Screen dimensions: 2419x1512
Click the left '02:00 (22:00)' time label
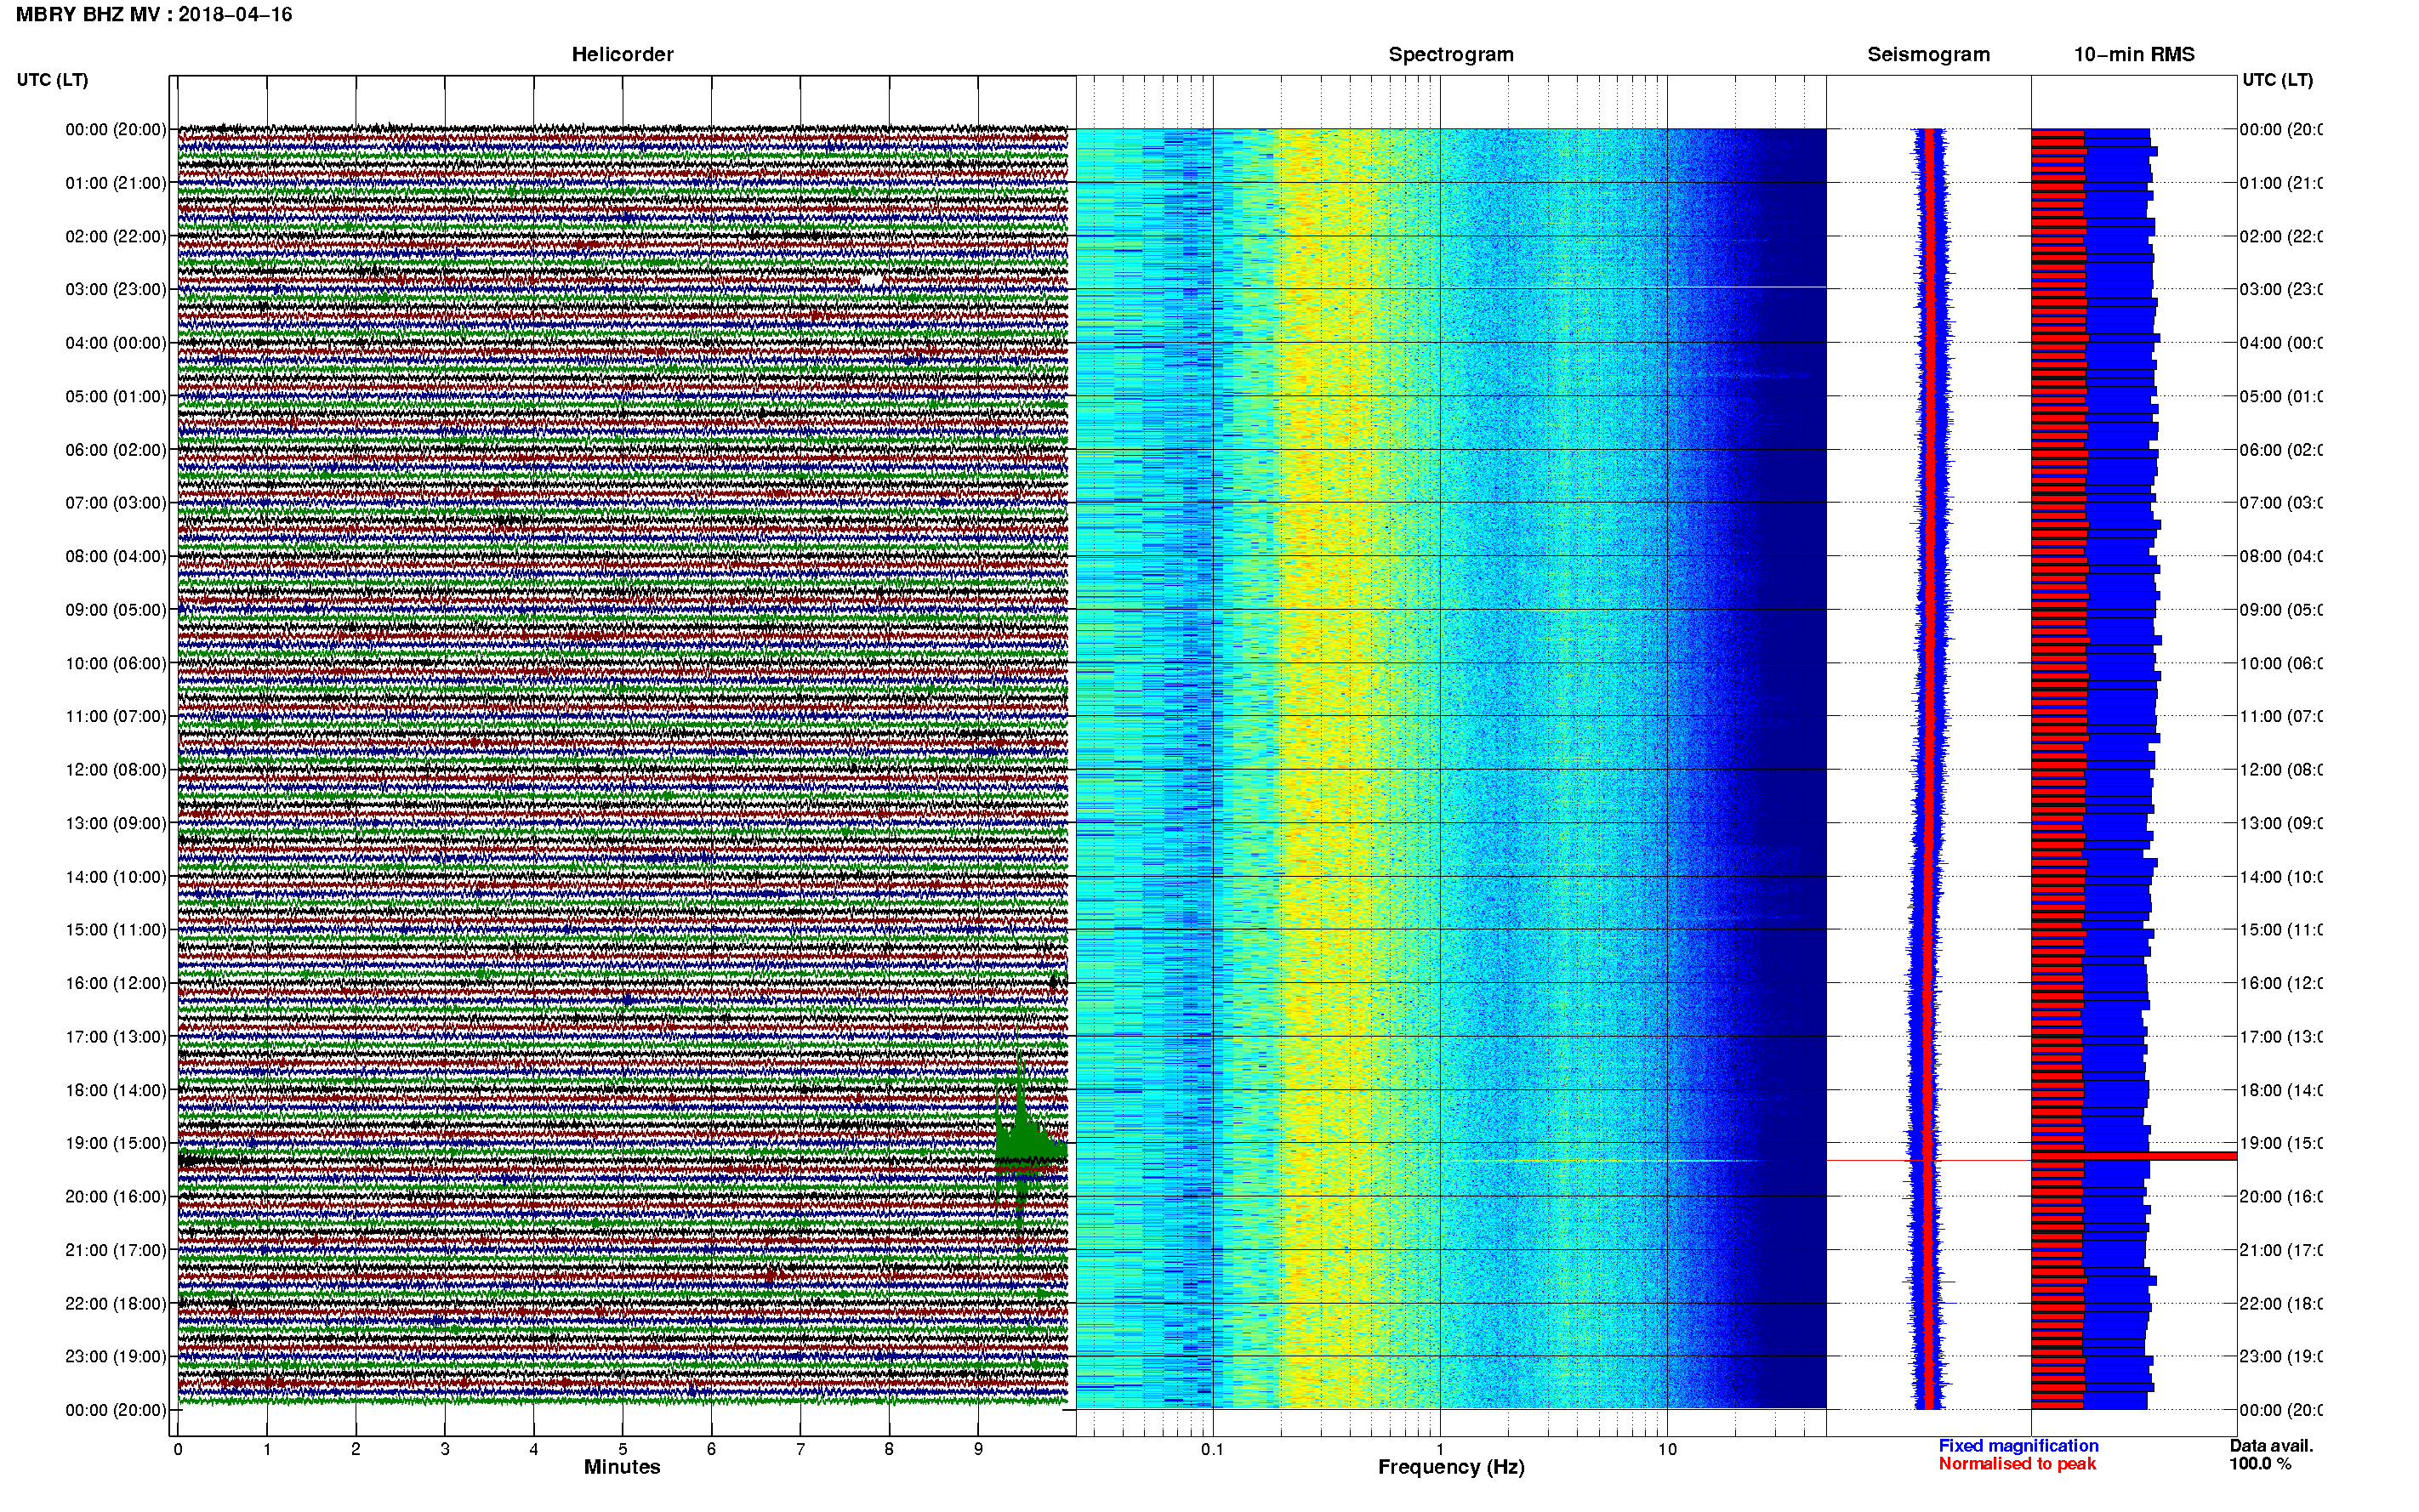point(116,236)
